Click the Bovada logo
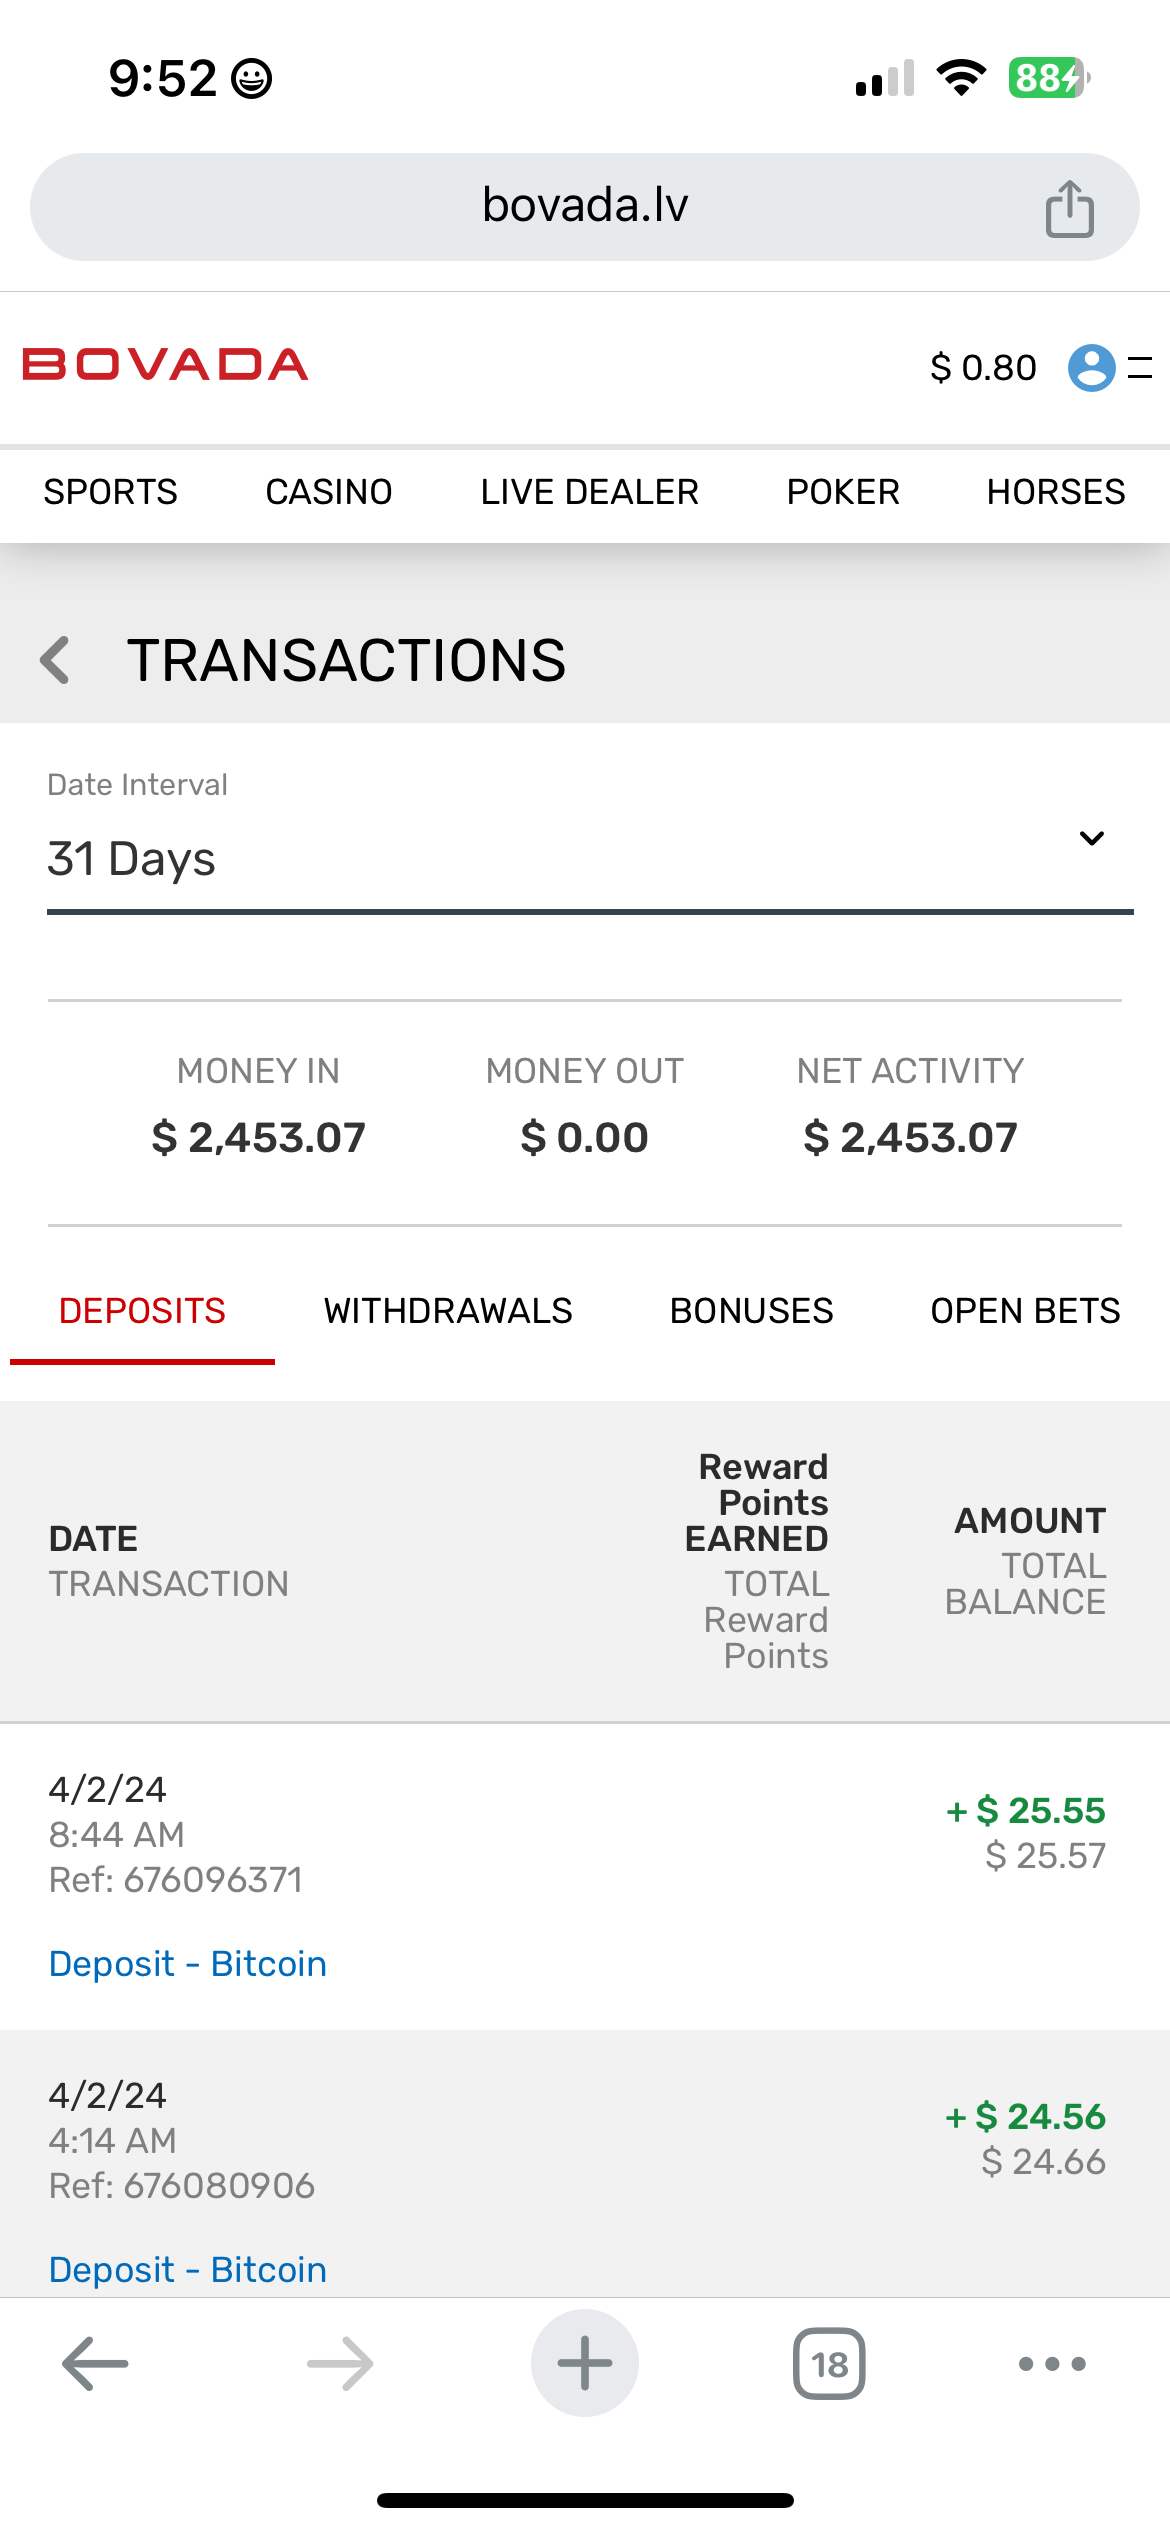1170x2532 pixels. pos(165,365)
